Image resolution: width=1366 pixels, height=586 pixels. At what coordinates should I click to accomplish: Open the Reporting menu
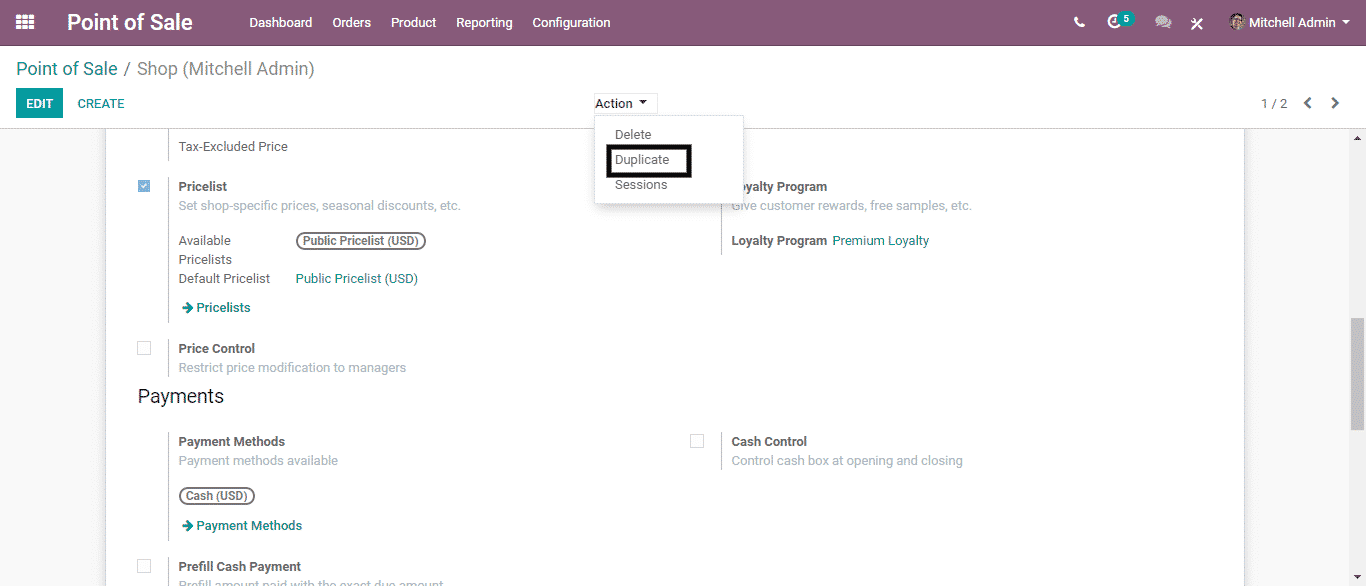[x=484, y=22]
